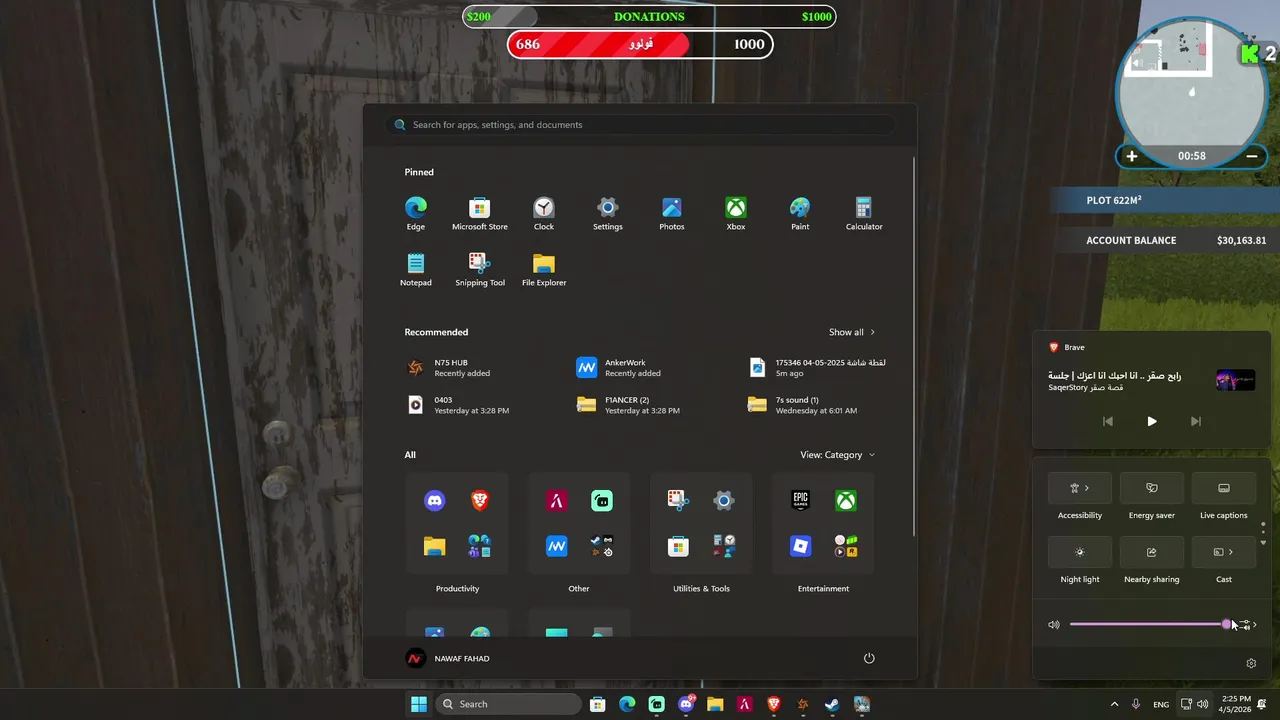This screenshot has width=1280, height=720.
Task: Open File Explorer from the taskbar
Action: tap(715, 704)
